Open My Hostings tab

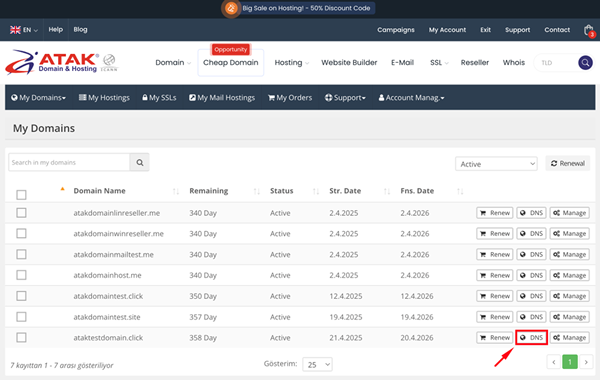(x=104, y=98)
